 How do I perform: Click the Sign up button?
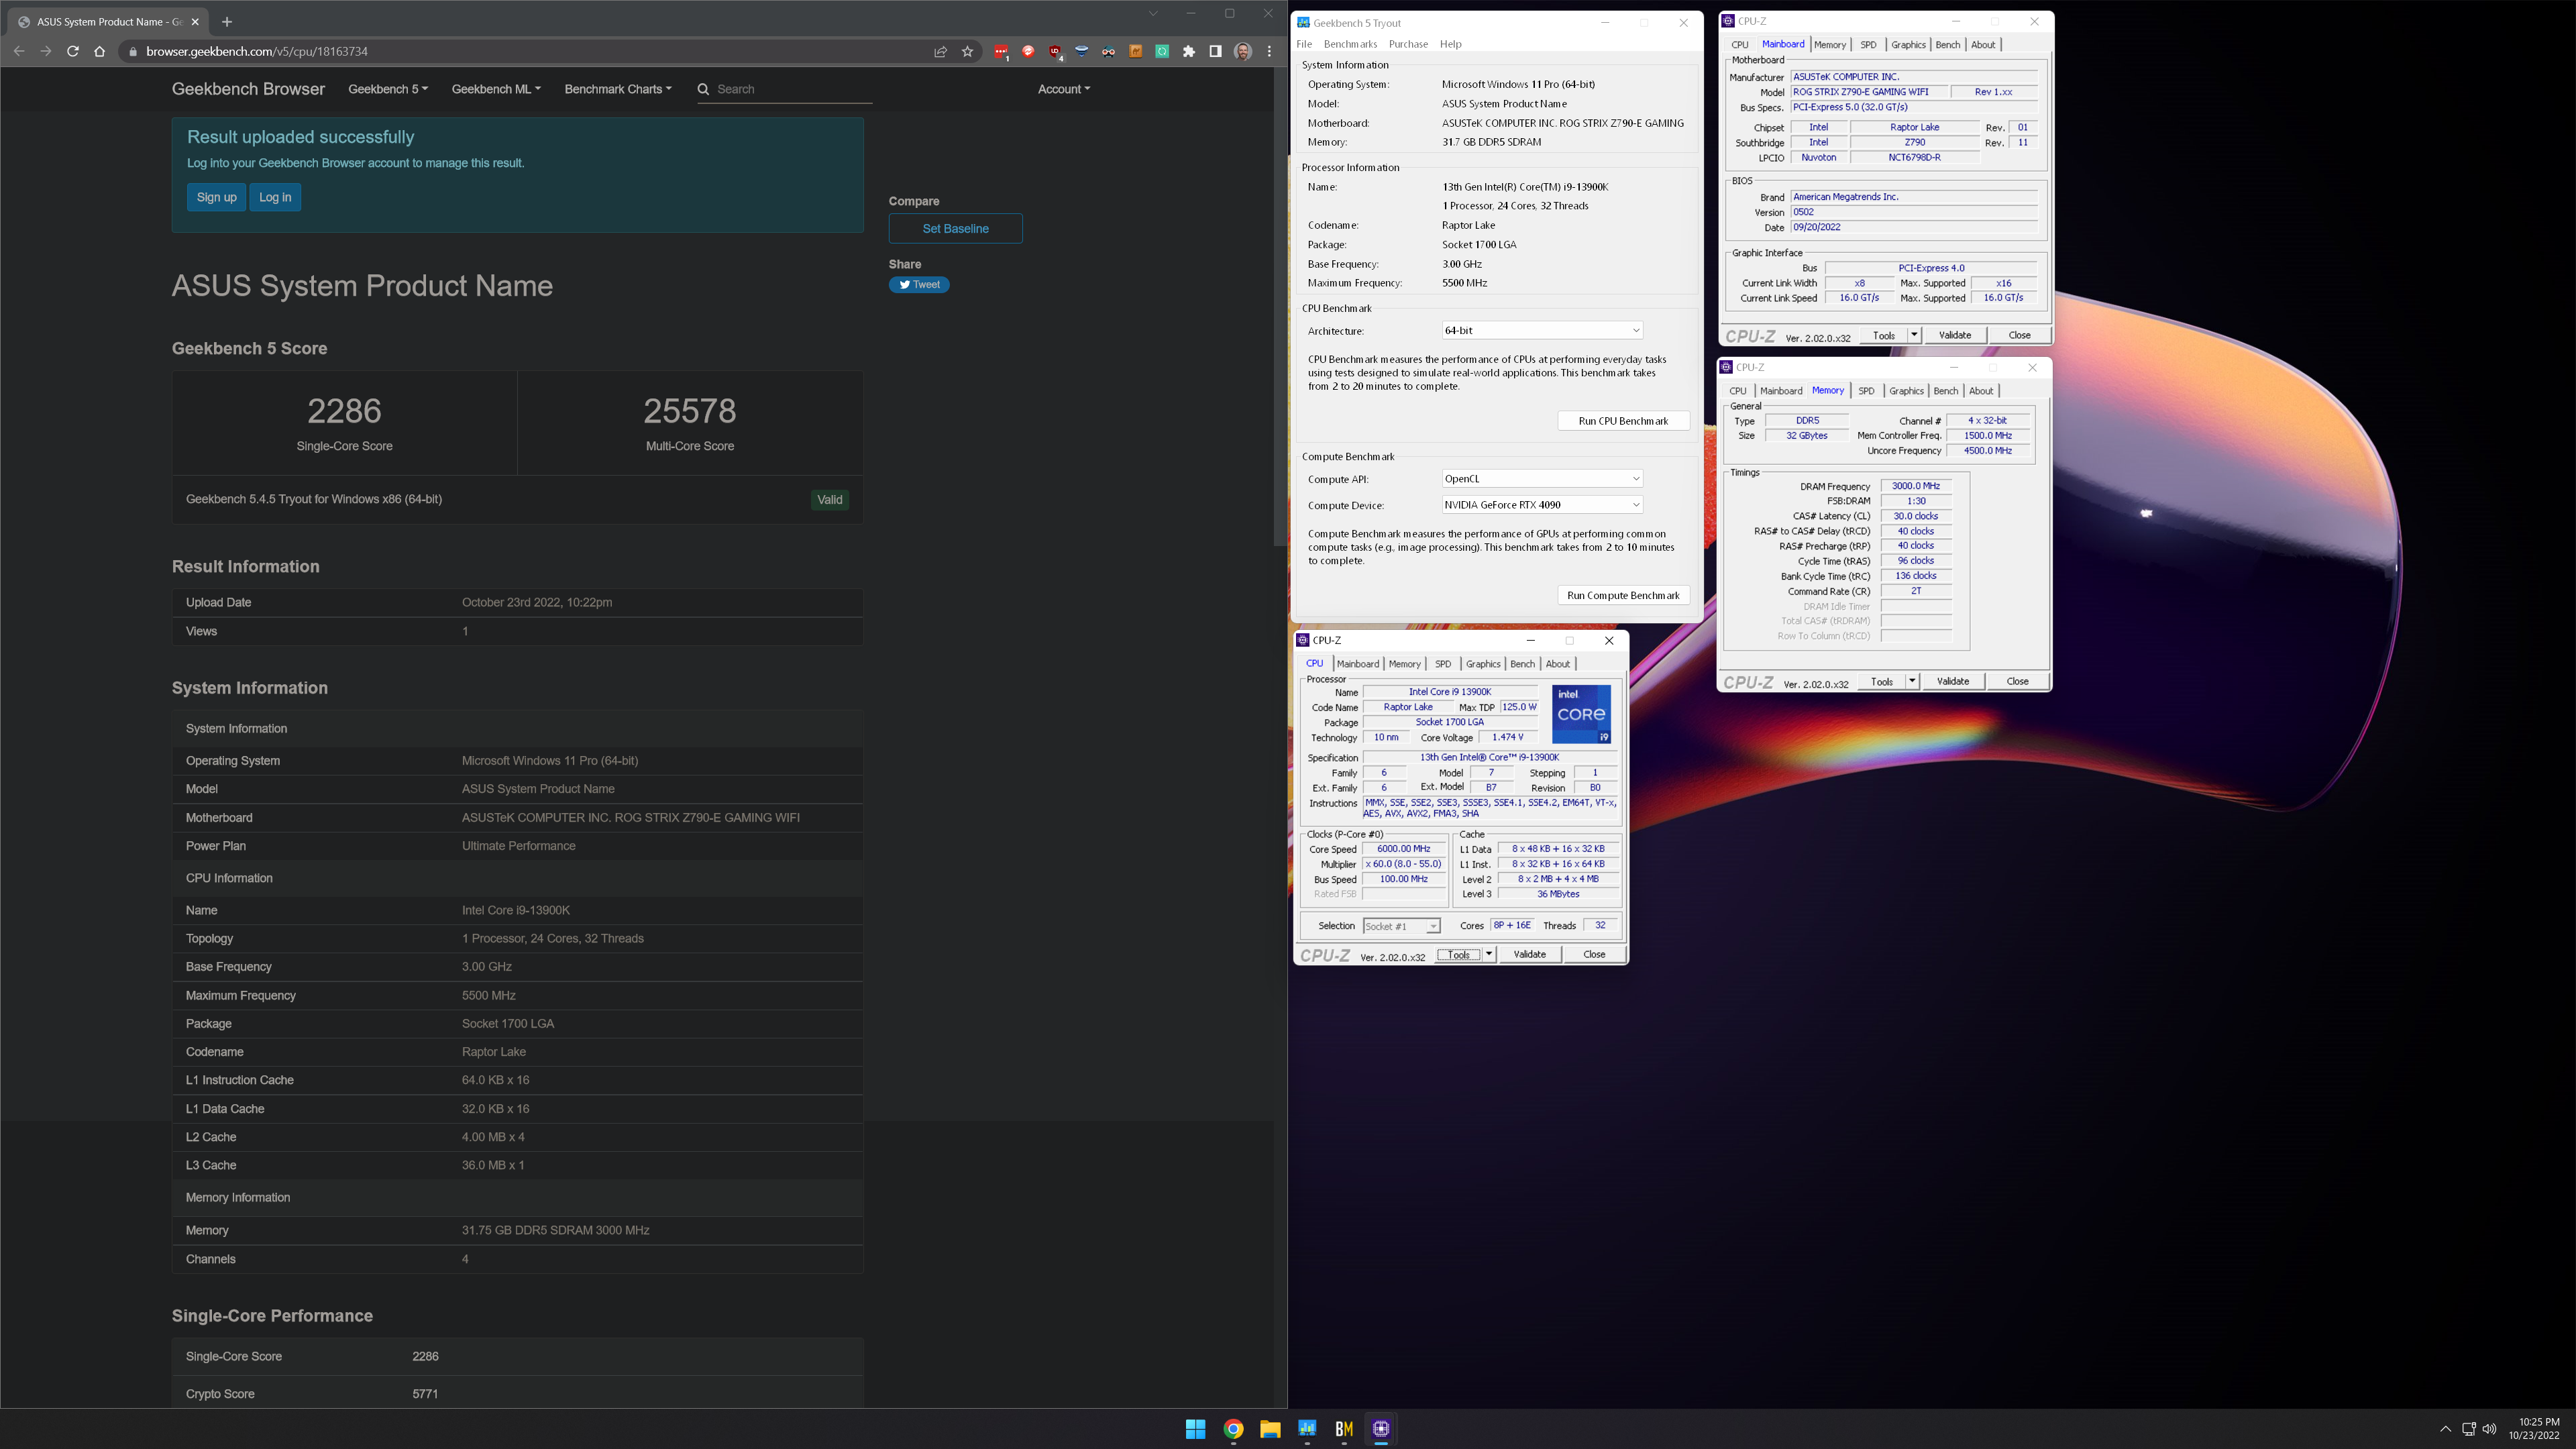click(216, 197)
